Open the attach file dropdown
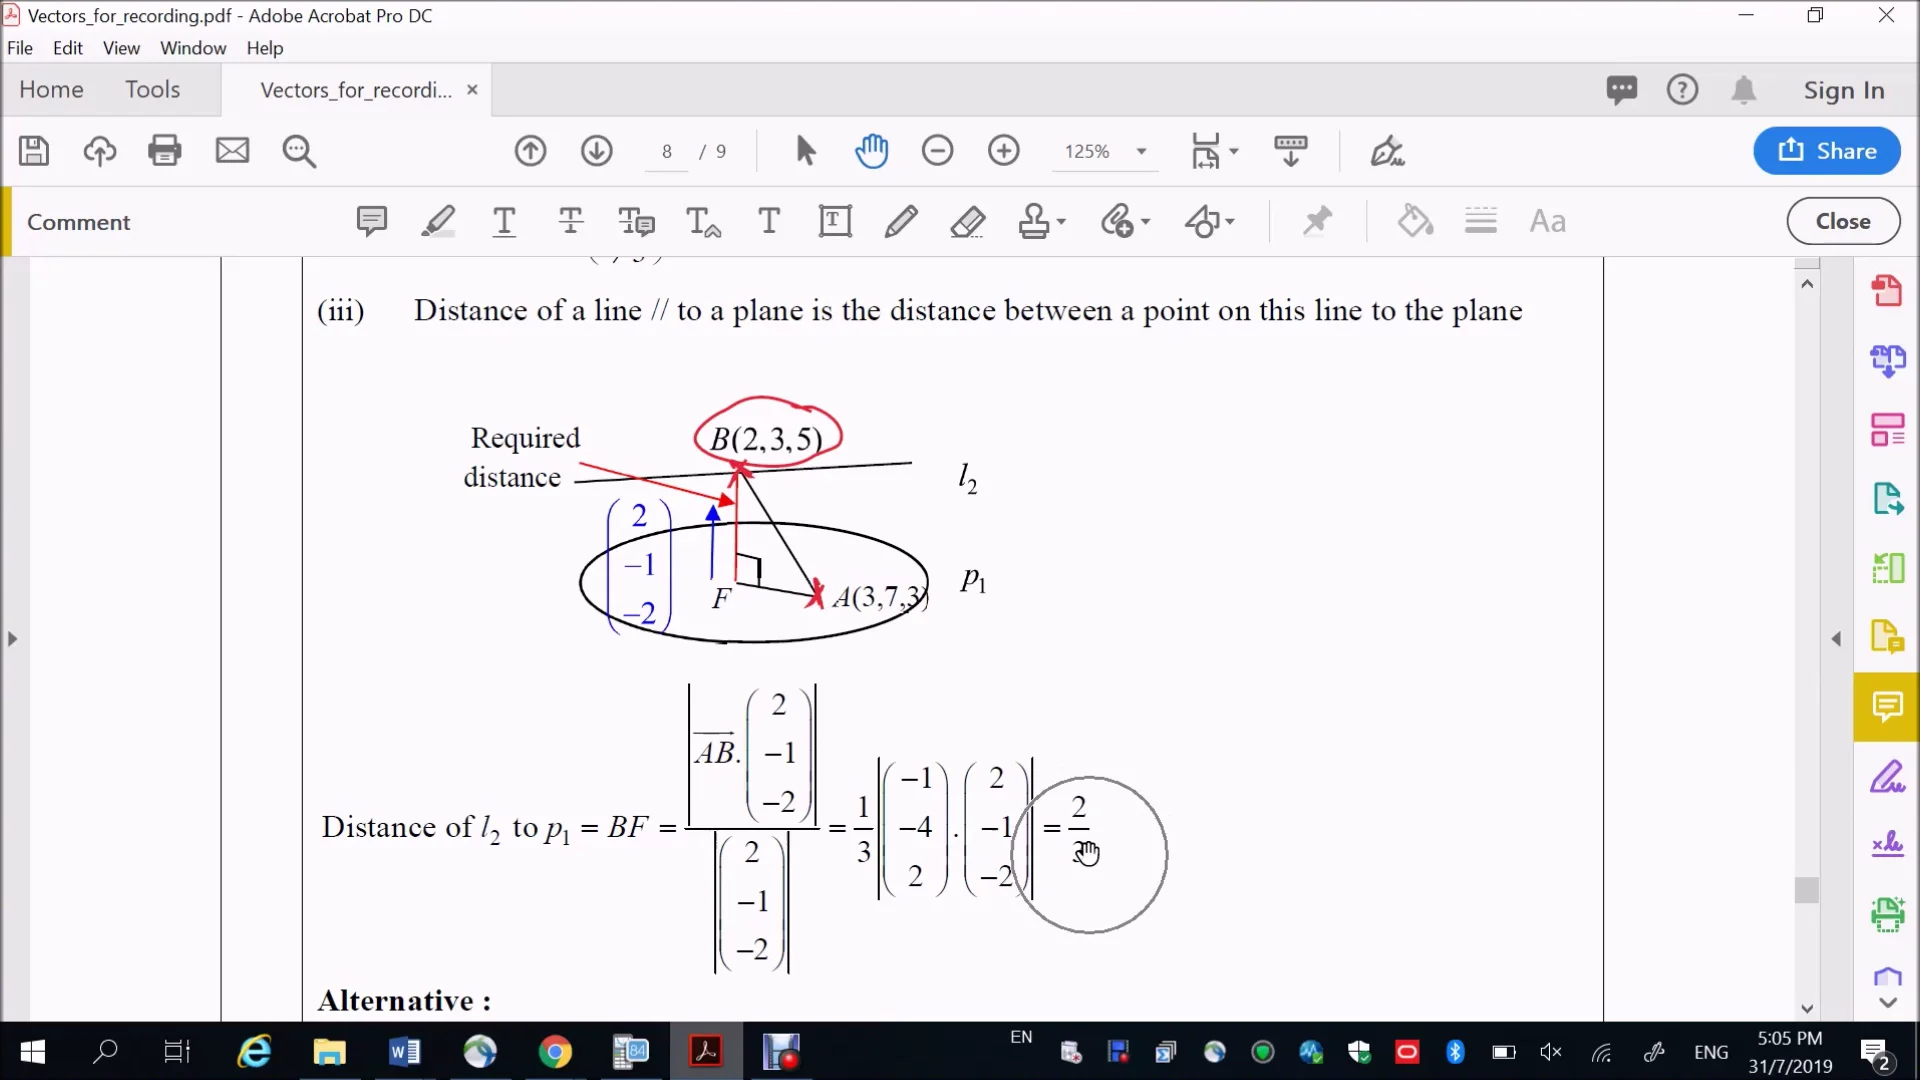1920x1080 pixels. [1125, 221]
